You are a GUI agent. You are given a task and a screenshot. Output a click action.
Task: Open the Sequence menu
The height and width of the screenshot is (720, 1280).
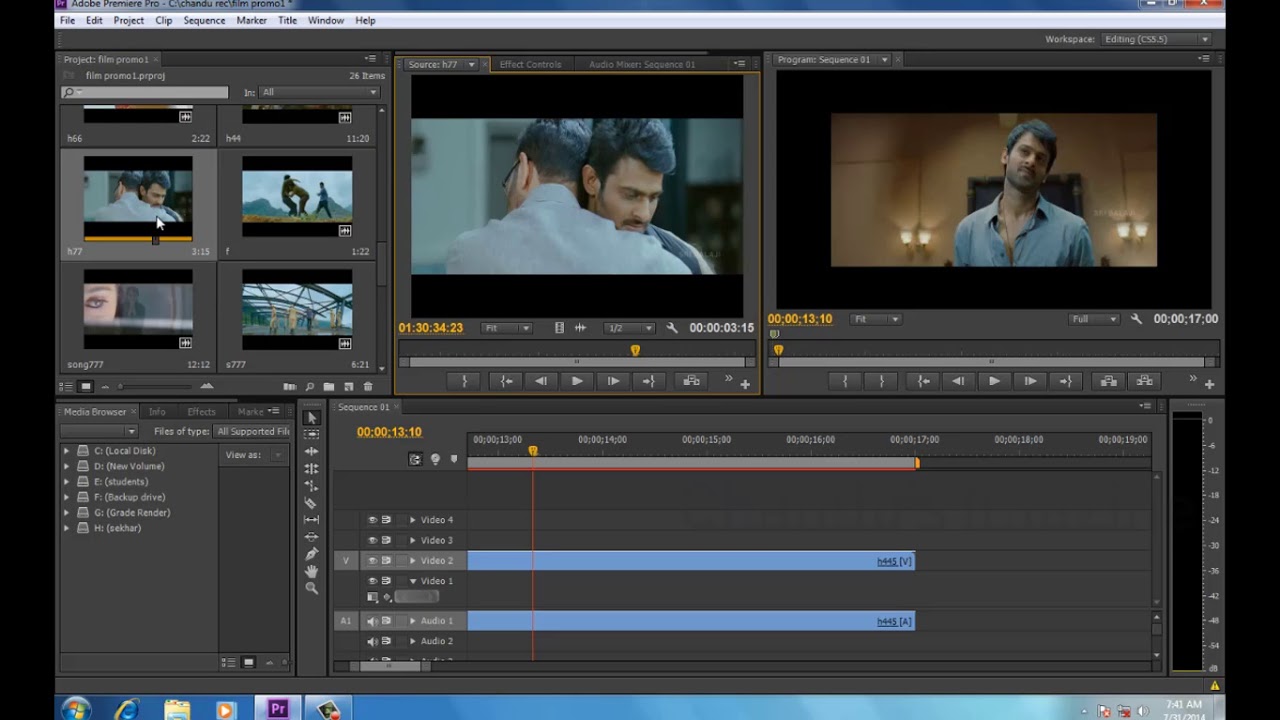(x=204, y=20)
